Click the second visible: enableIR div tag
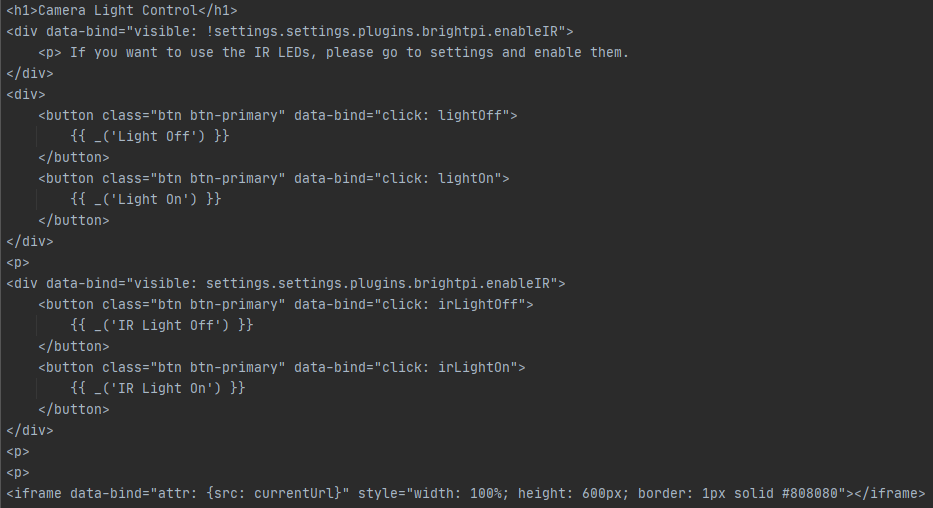 click(286, 284)
